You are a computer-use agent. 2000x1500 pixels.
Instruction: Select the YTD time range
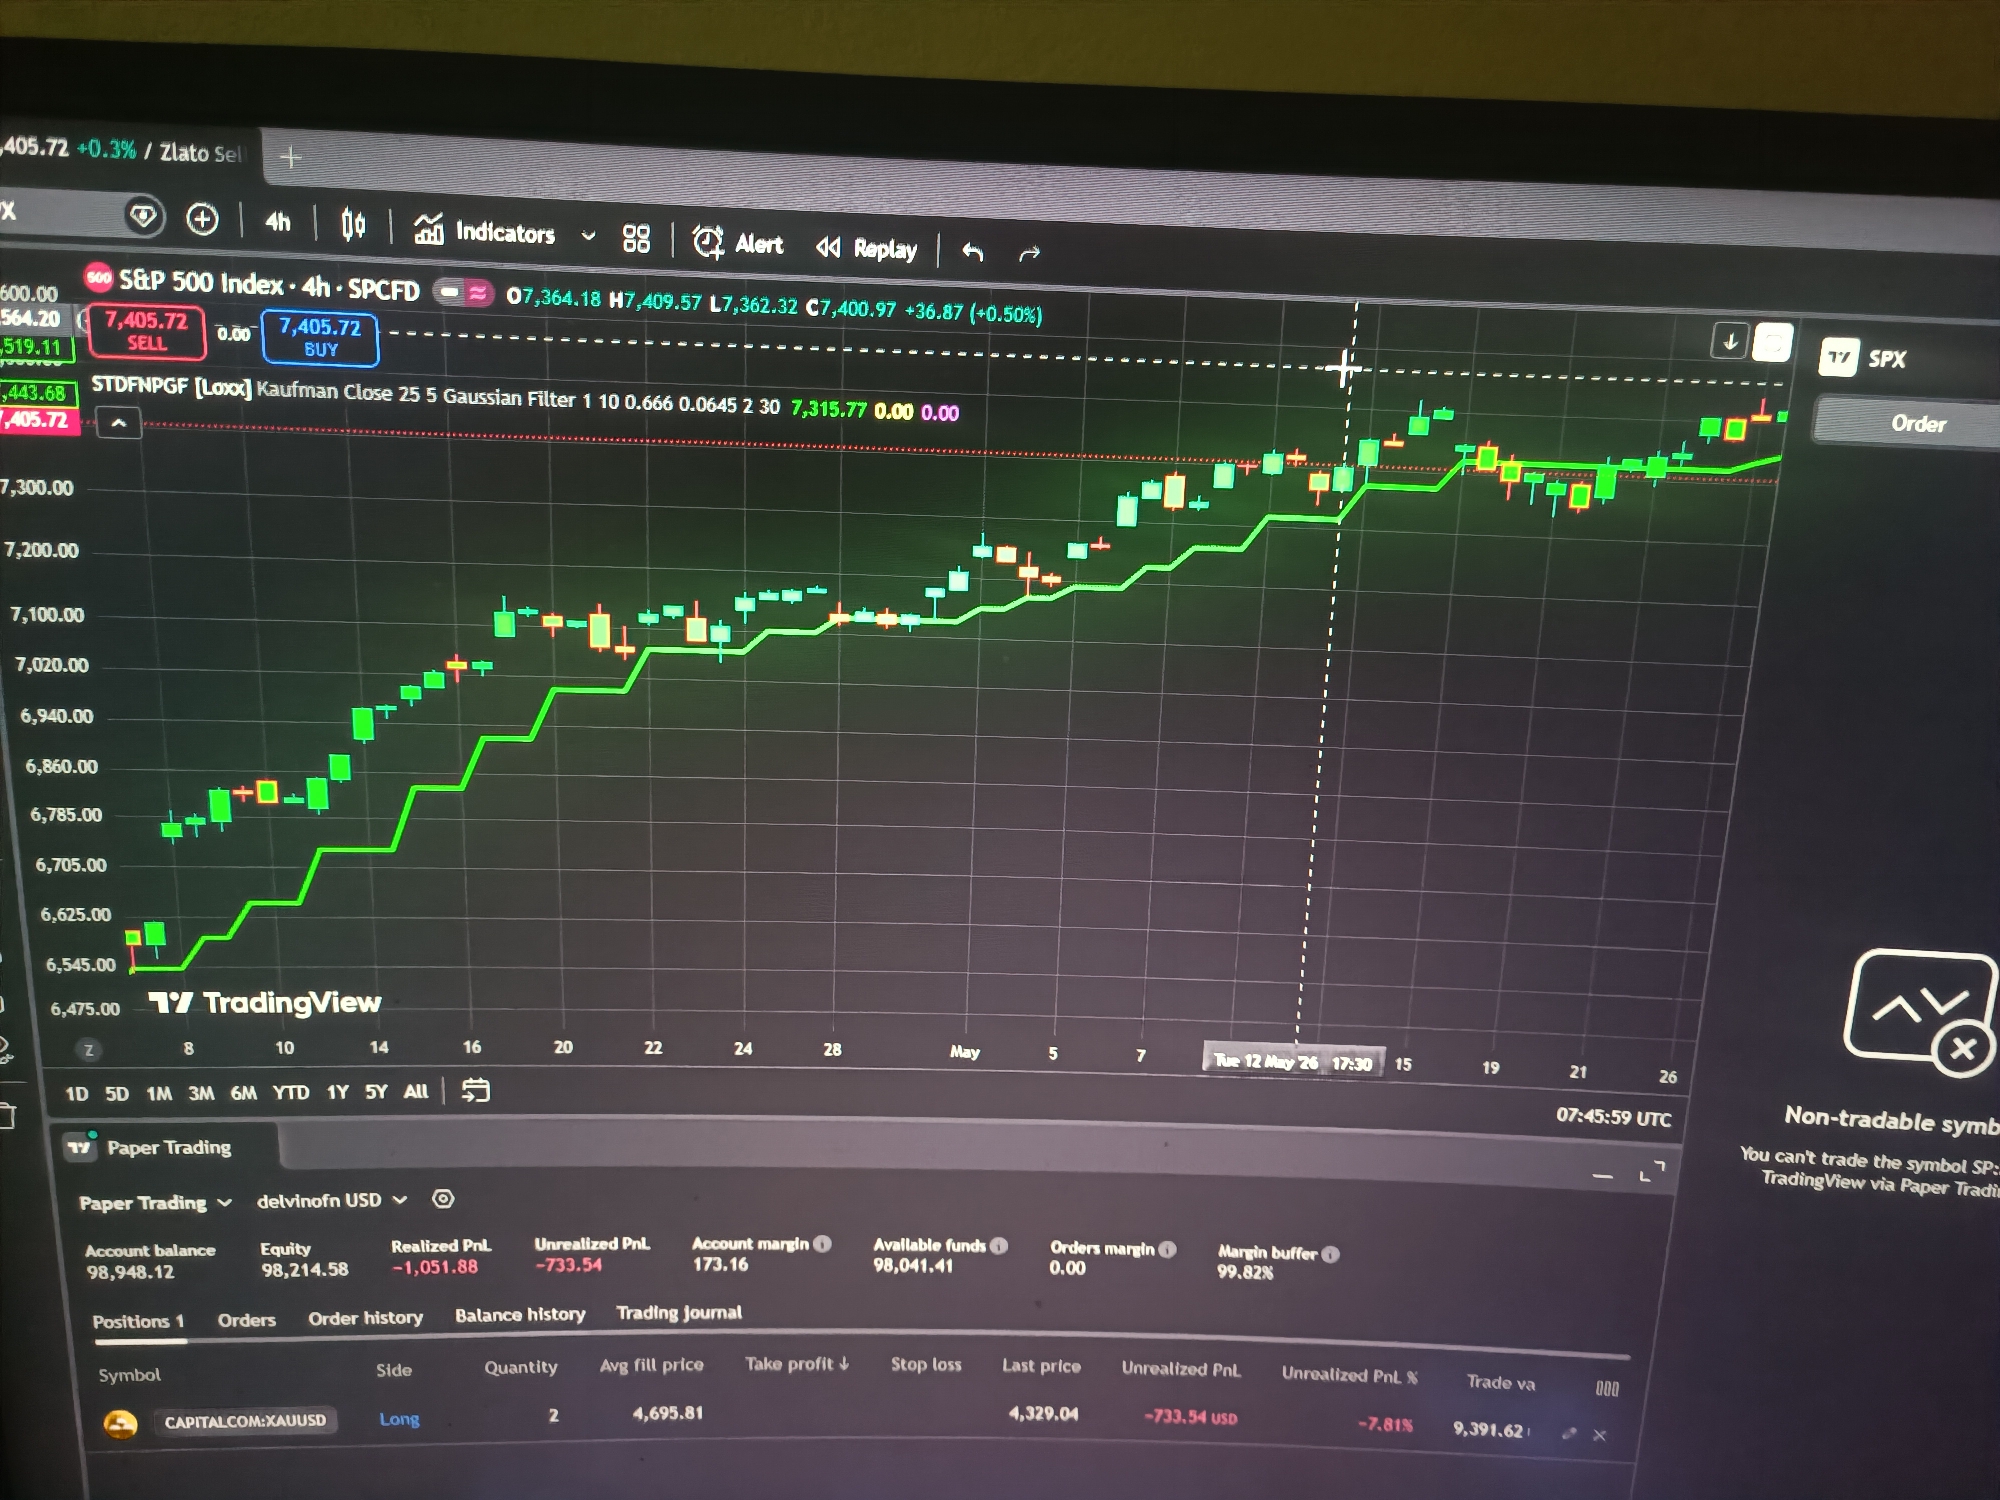pyautogui.click(x=291, y=1092)
